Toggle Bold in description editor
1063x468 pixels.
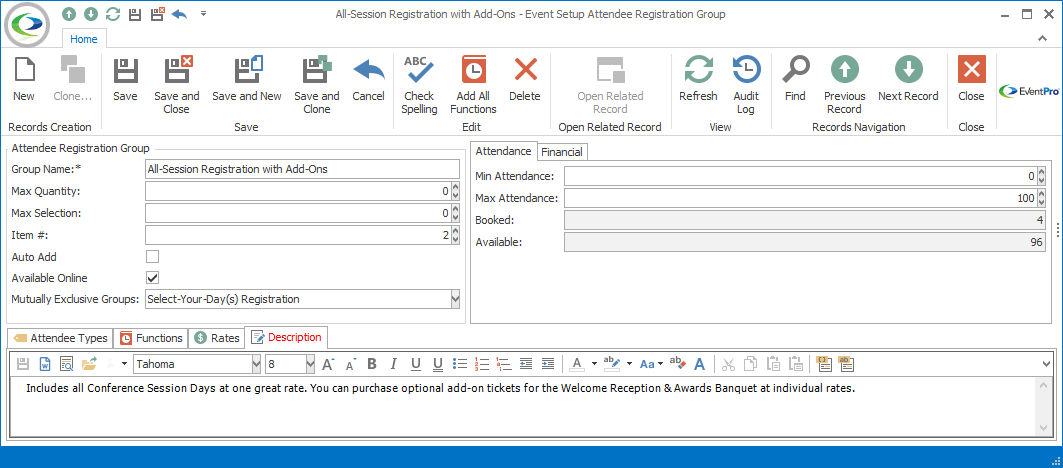click(372, 364)
